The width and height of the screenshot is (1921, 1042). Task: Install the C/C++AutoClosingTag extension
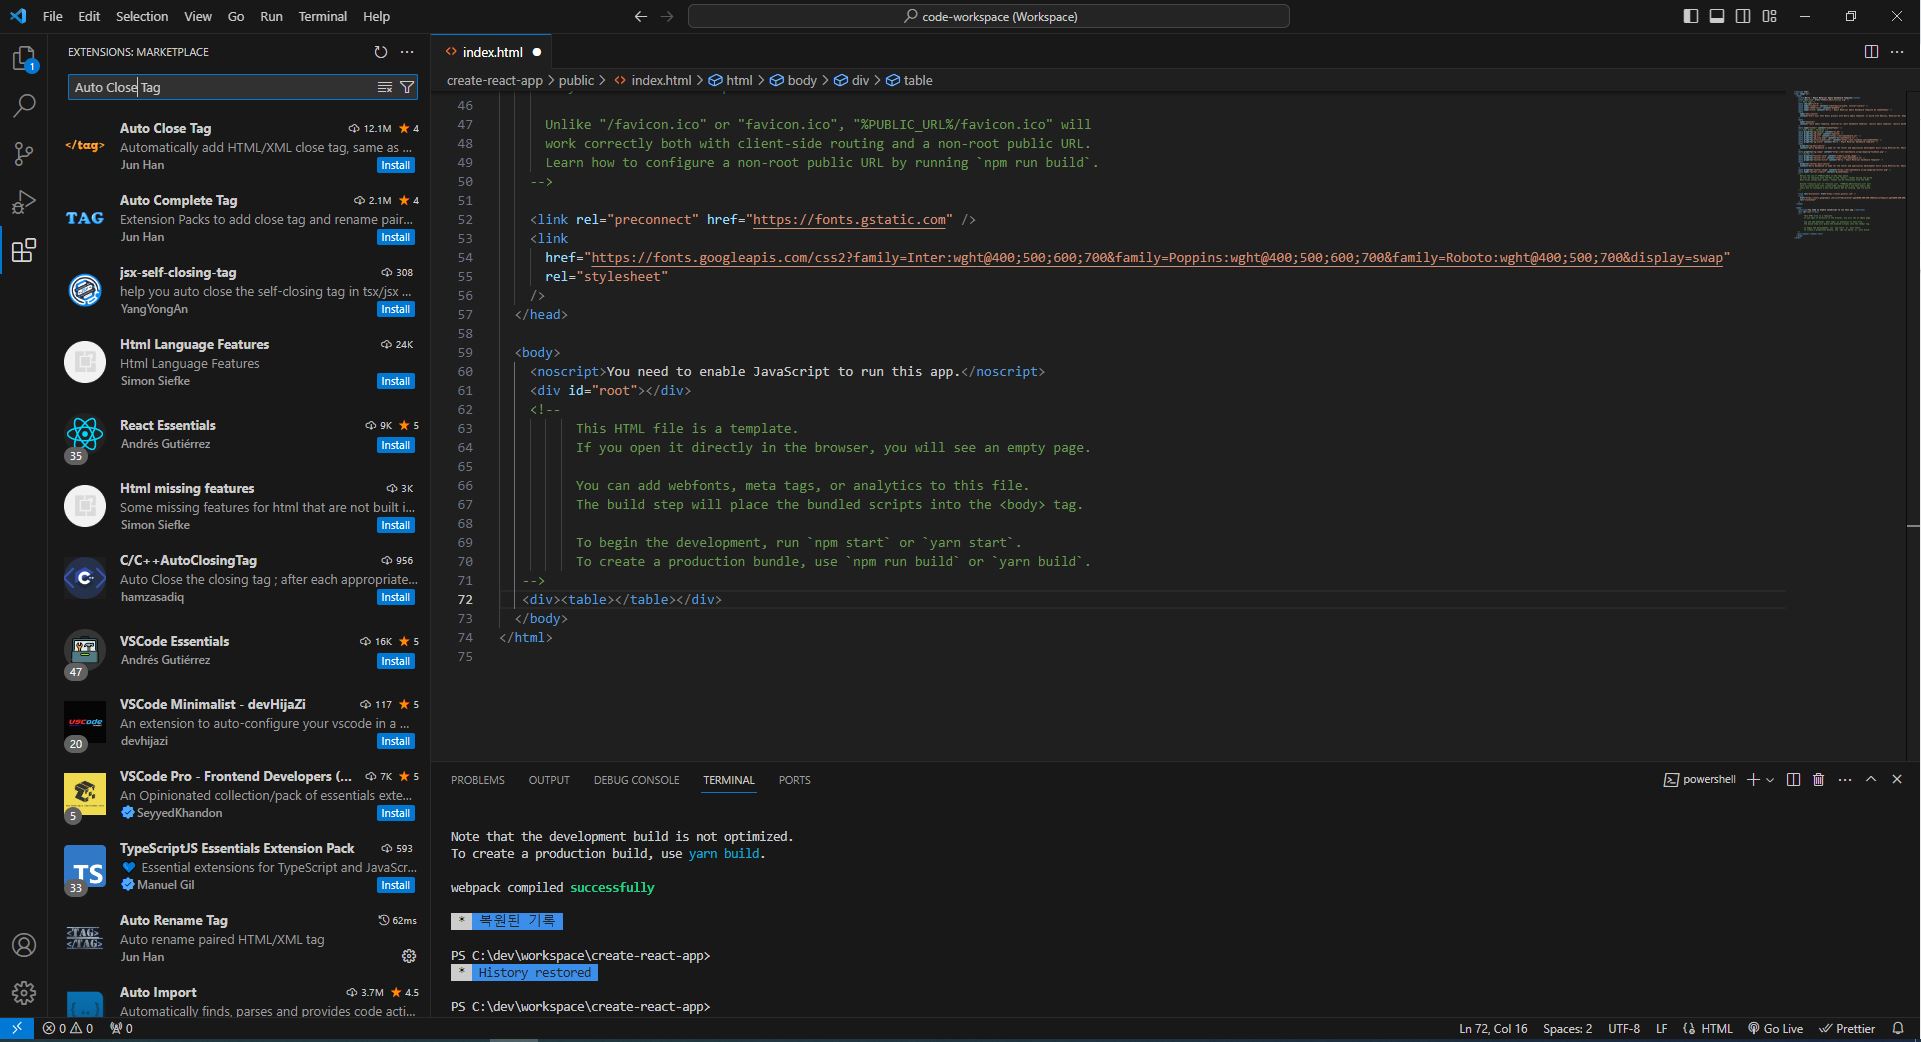point(396,597)
